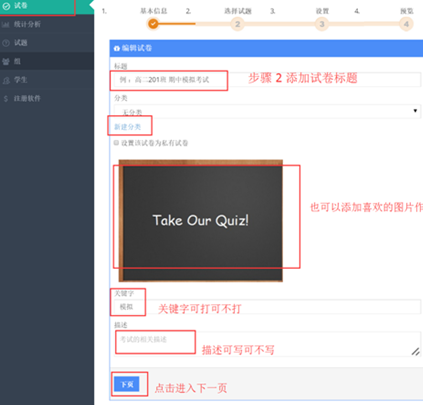
Task: Click the Take Our Quiz blackboard image
Action: (x=201, y=220)
